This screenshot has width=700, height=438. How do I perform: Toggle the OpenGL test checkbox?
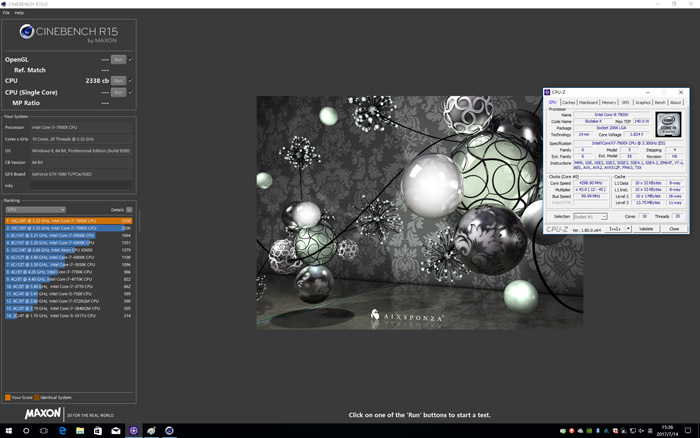[131, 59]
